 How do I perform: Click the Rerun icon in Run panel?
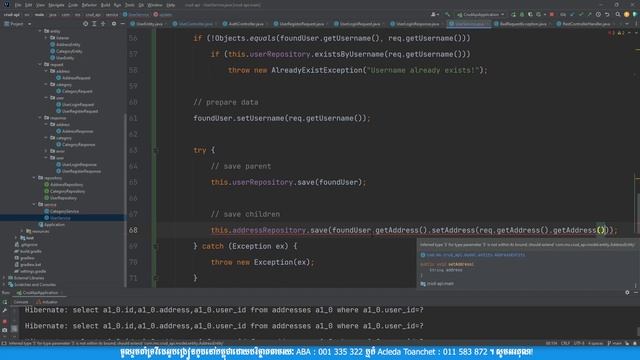coord(5,302)
